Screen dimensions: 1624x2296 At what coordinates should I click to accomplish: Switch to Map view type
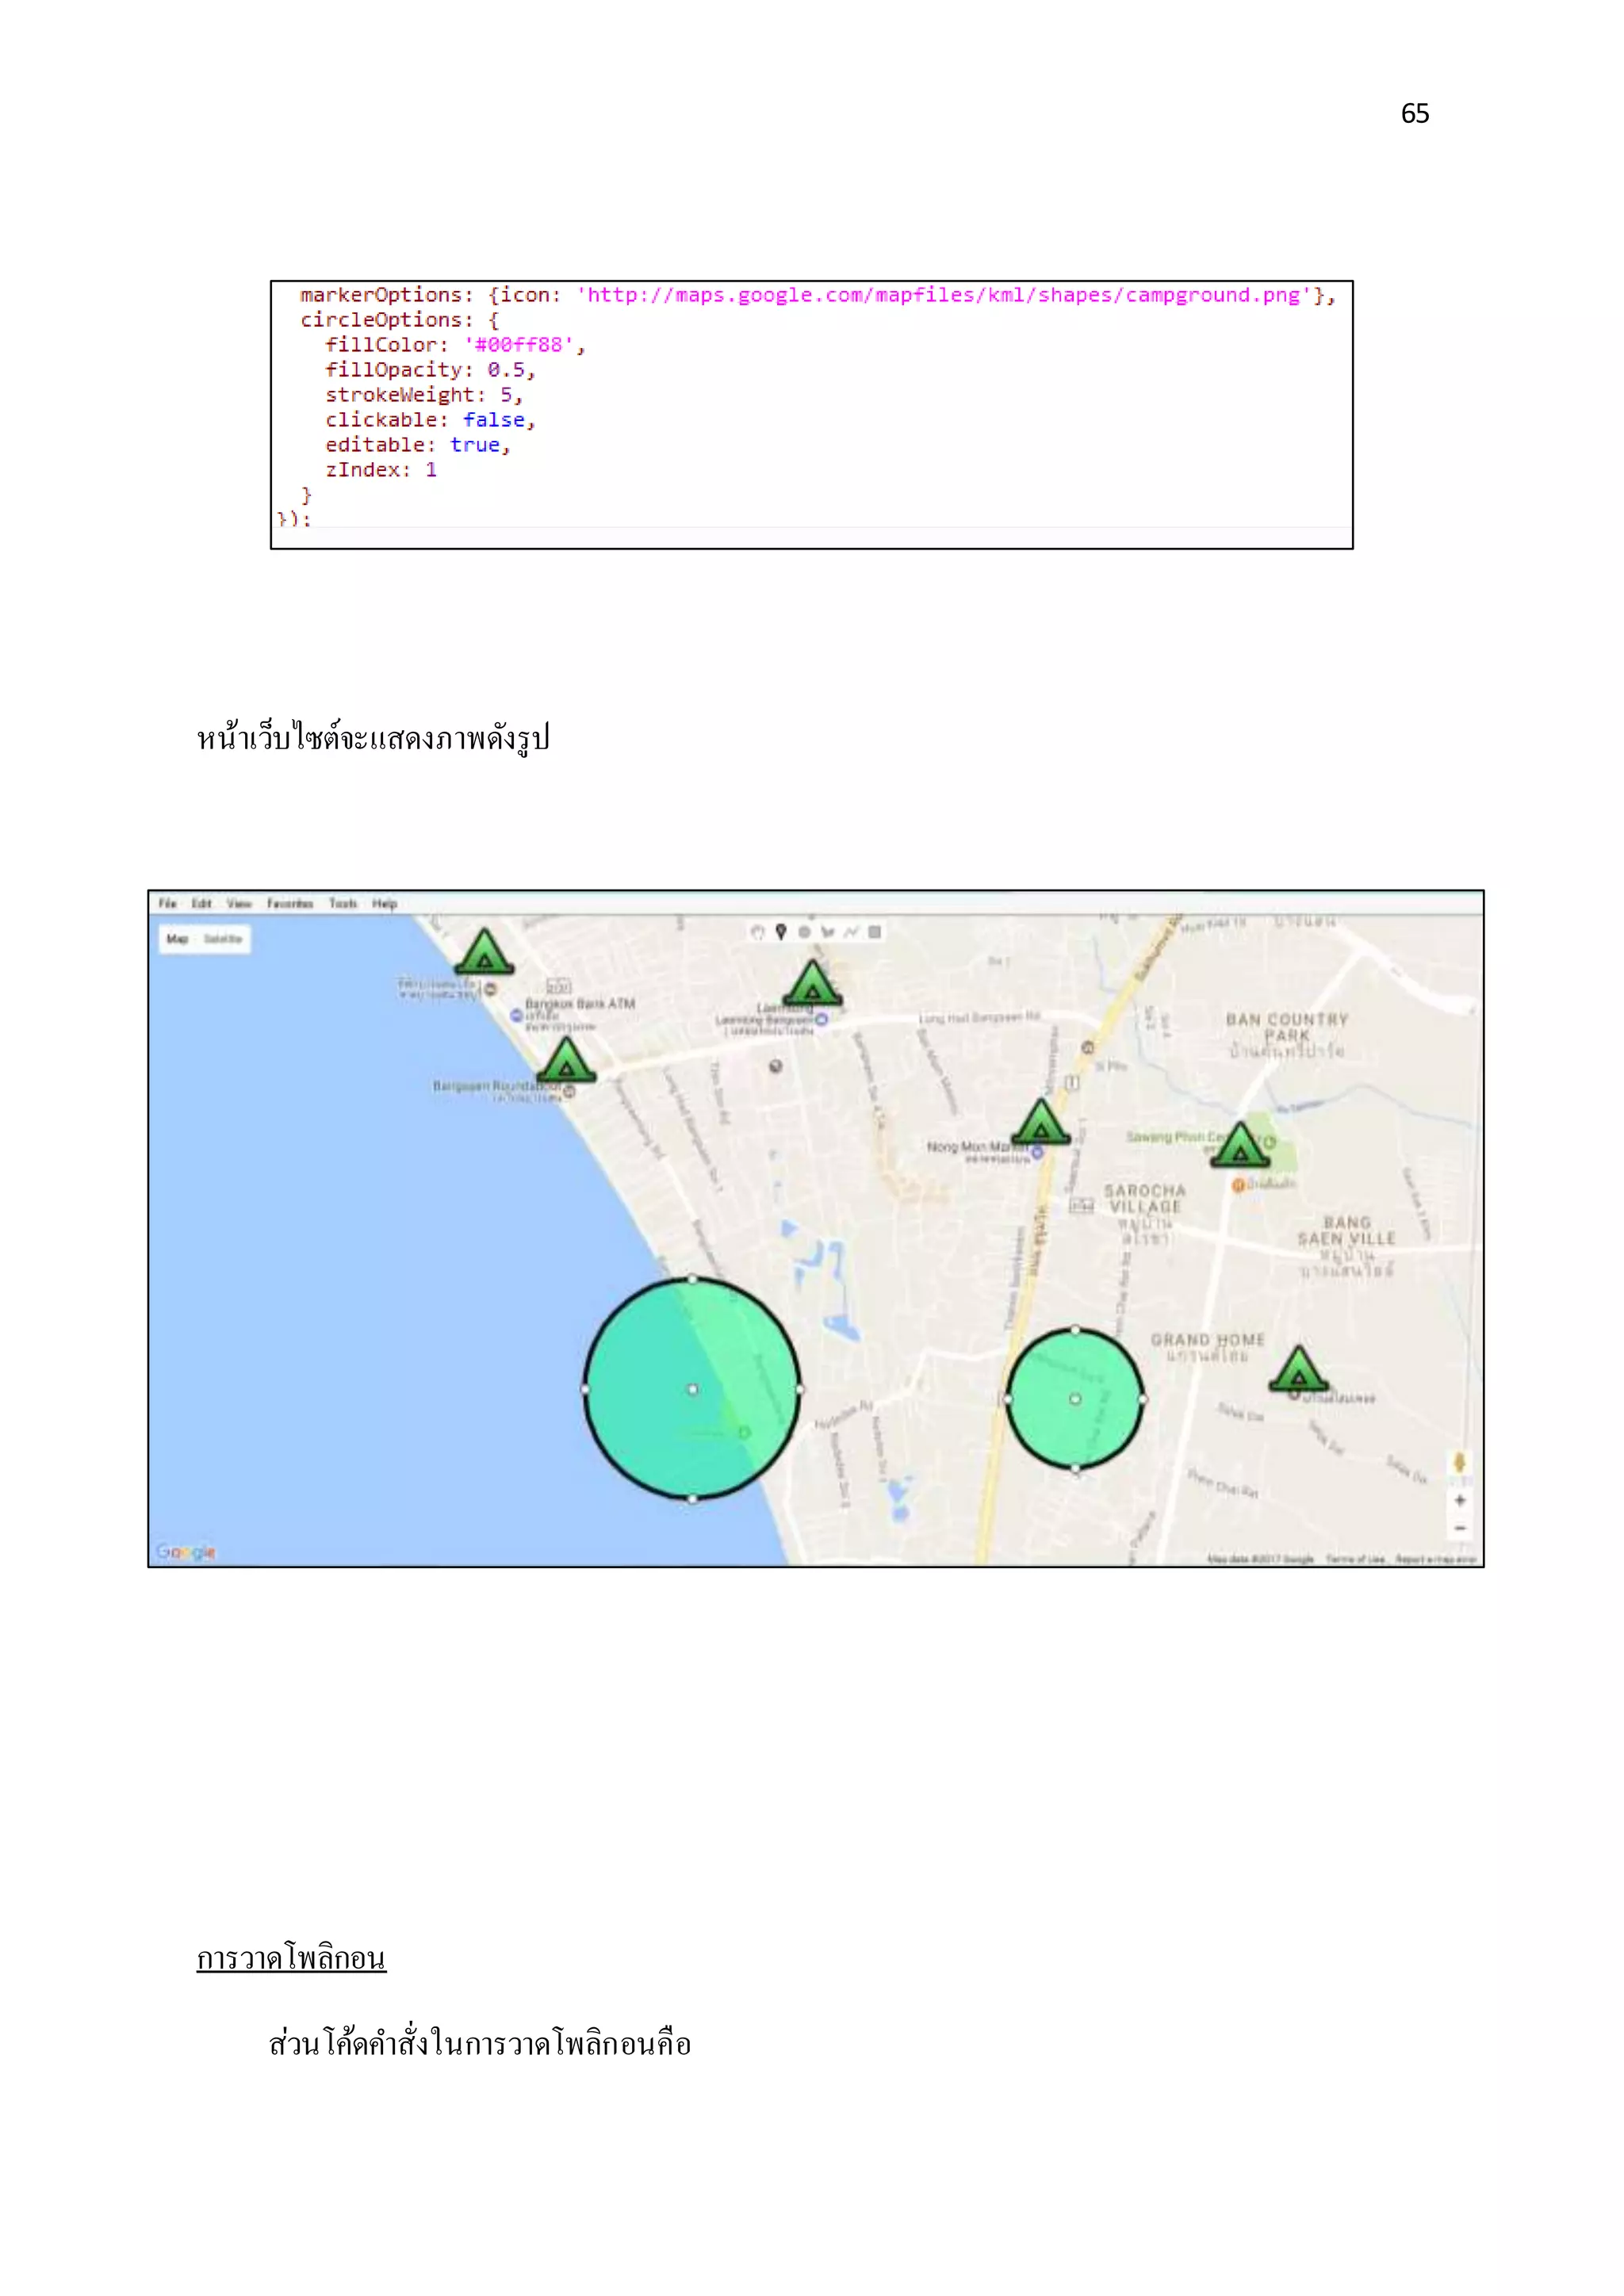click(x=177, y=939)
